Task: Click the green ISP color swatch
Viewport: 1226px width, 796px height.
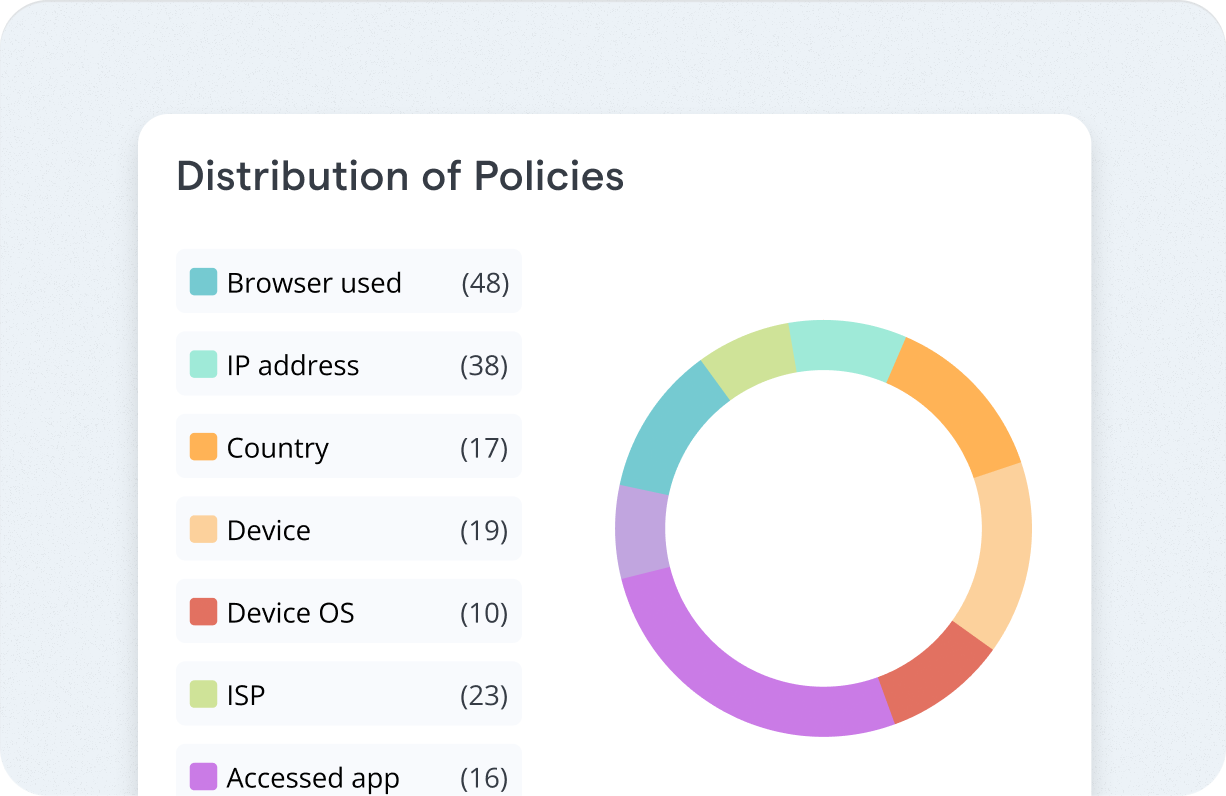Action: click(203, 694)
